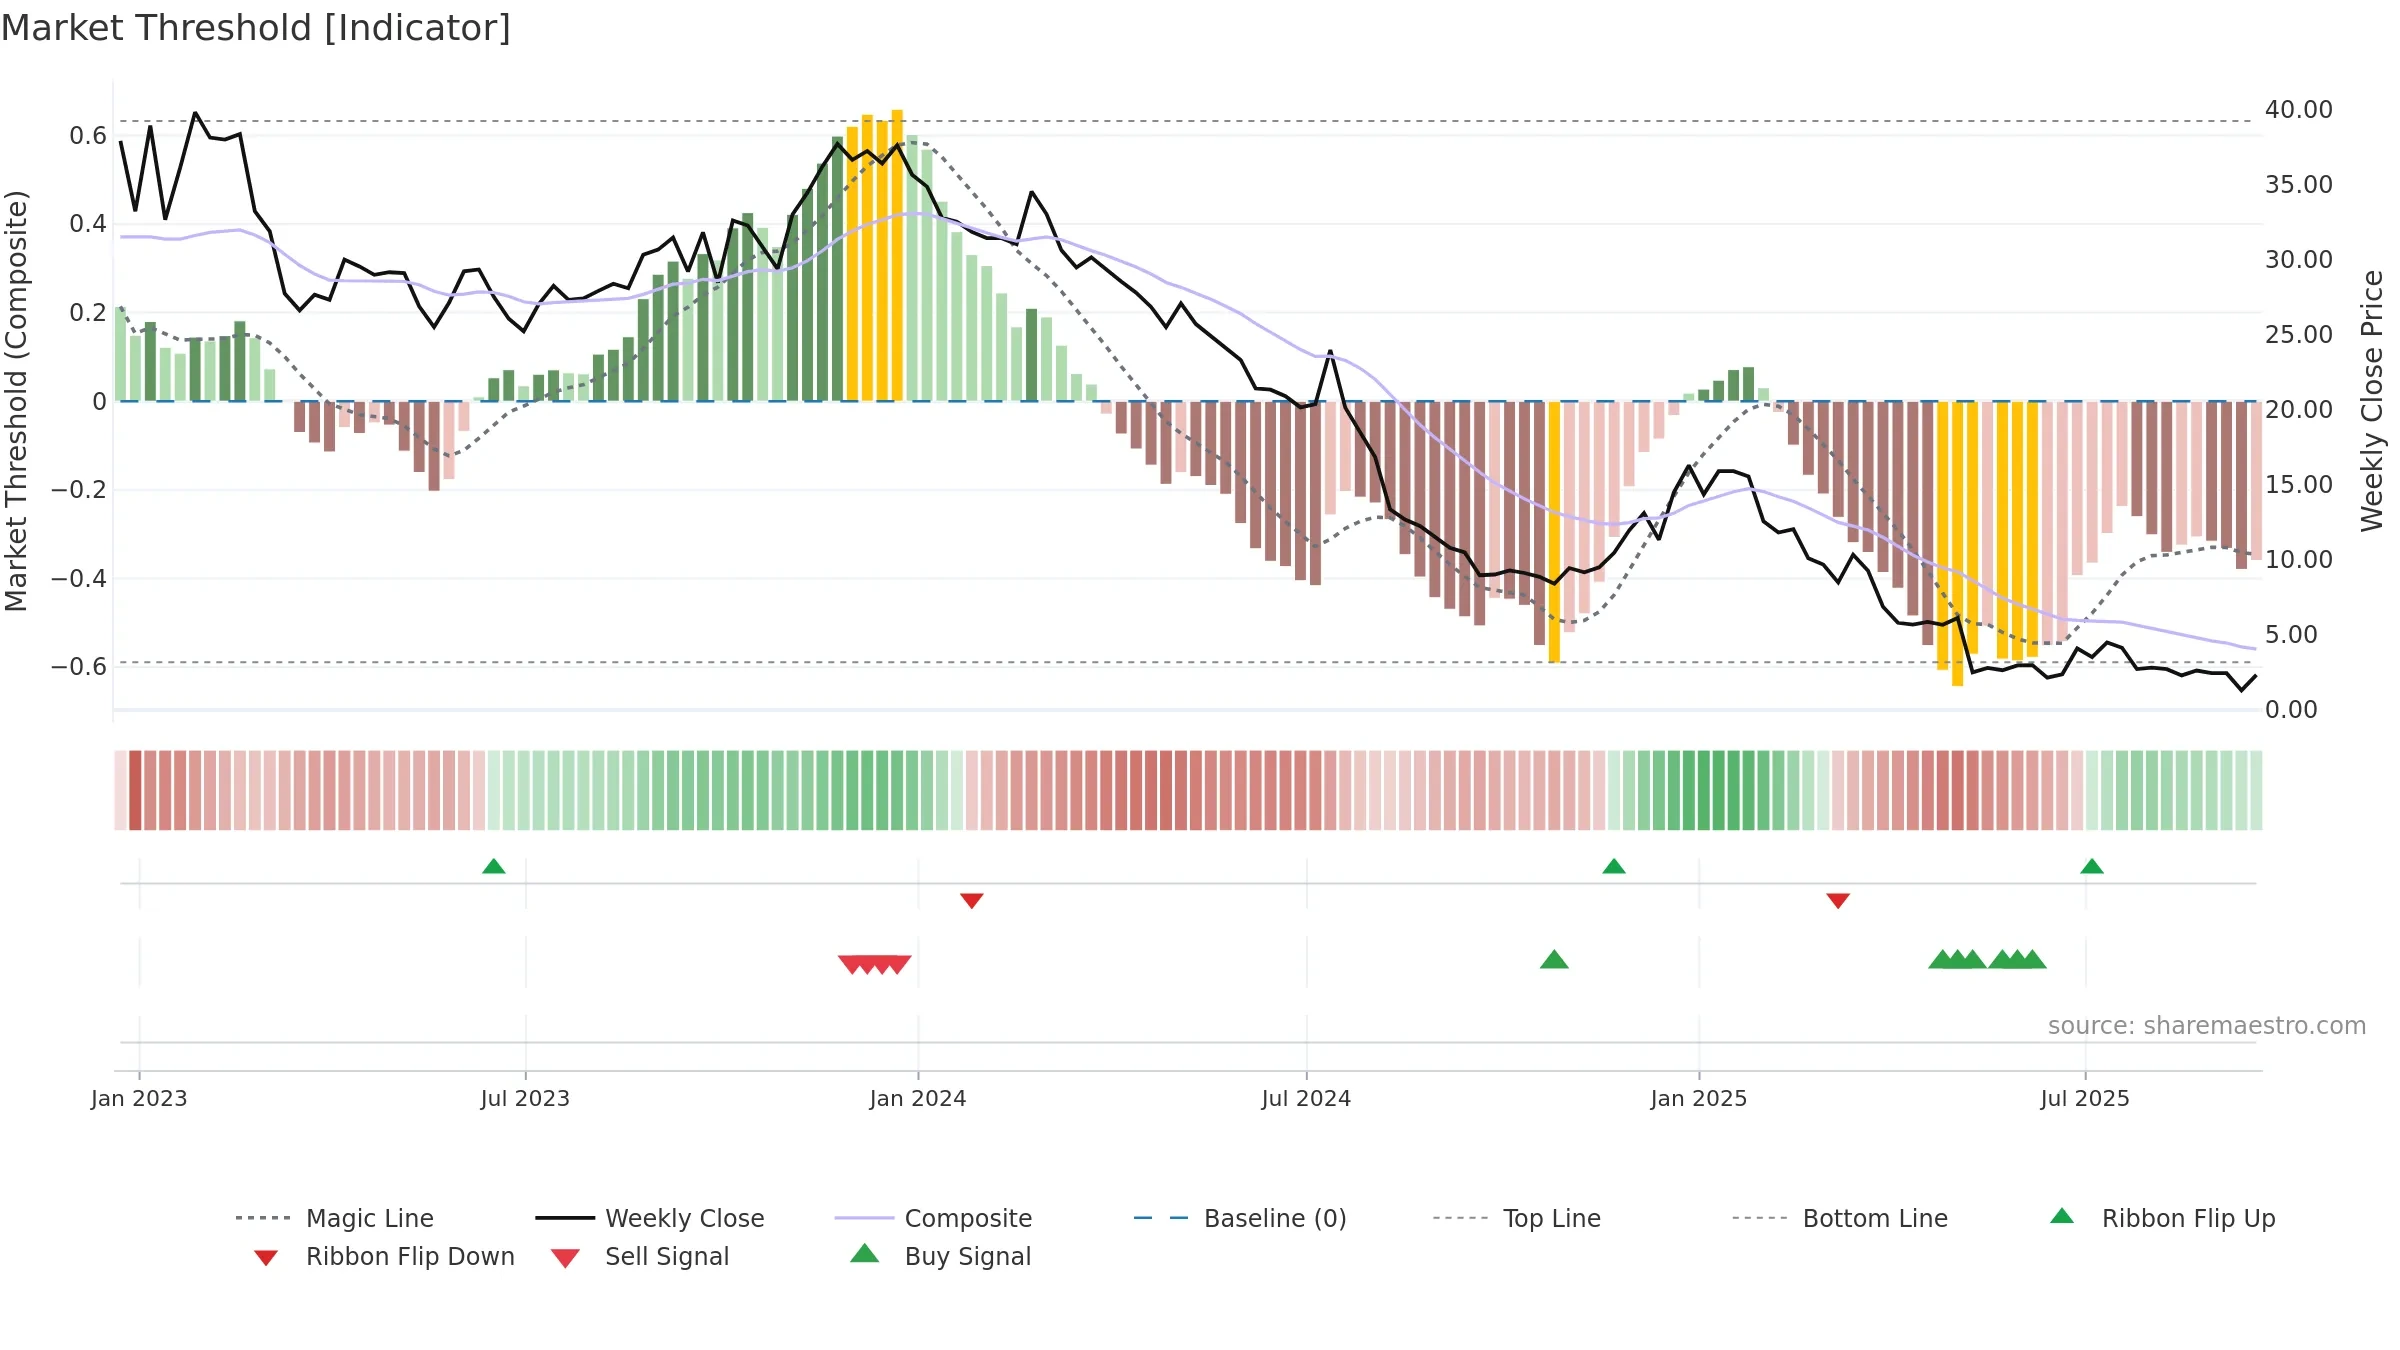
Task: Click the ribbon flip up marker near Jul 2023
Action: pyautogui.click(x=494, y=866)
